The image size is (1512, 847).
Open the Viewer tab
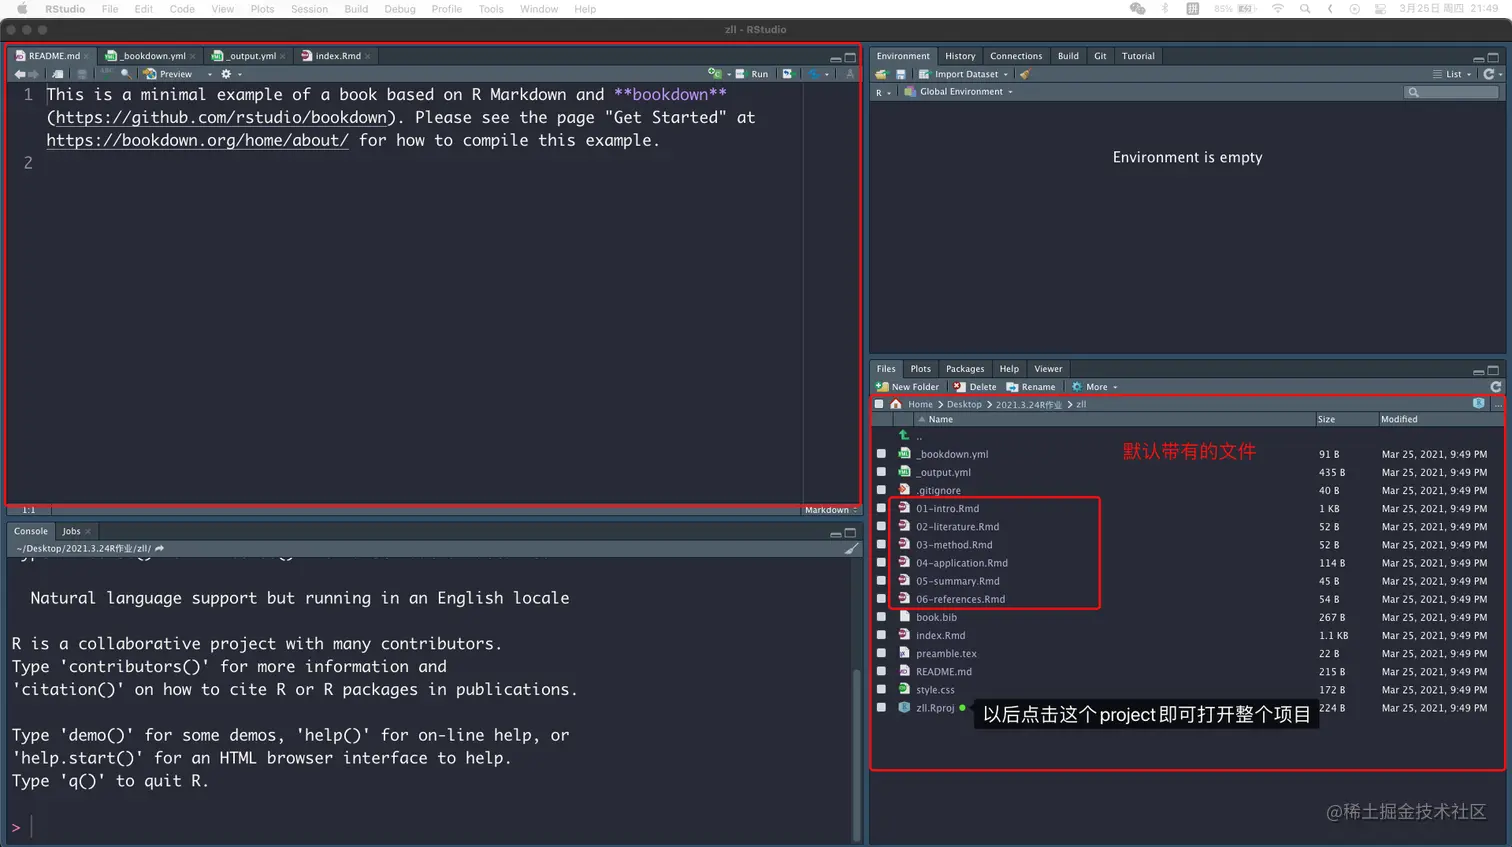click(x=1048, y=369)
